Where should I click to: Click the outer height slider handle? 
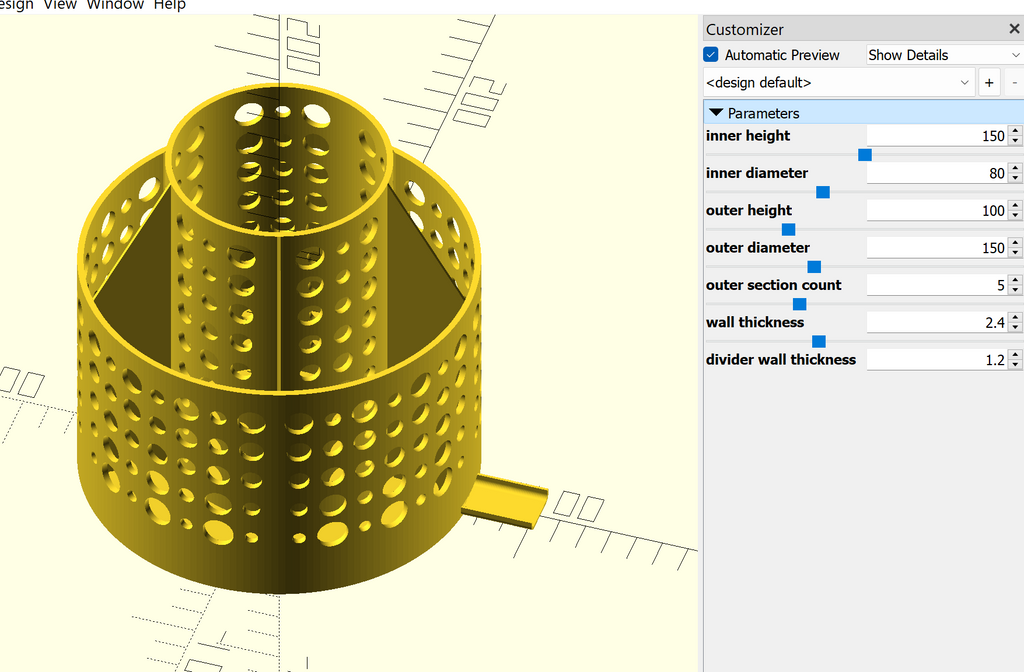click(x=788, y=229)
